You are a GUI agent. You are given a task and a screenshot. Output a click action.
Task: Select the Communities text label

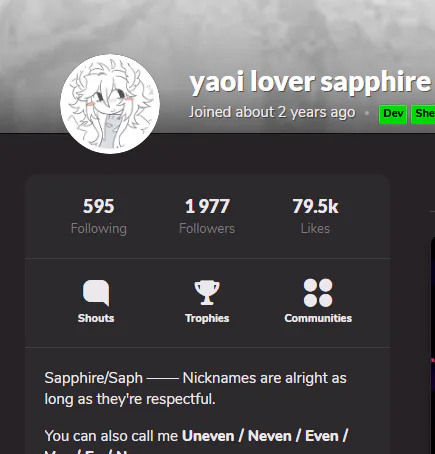tap(318, 318)
